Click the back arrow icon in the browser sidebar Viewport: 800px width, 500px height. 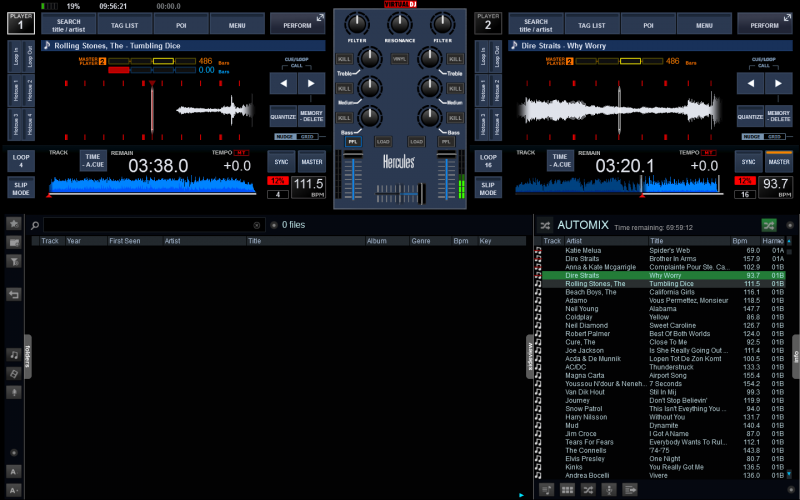click(14, 294)
